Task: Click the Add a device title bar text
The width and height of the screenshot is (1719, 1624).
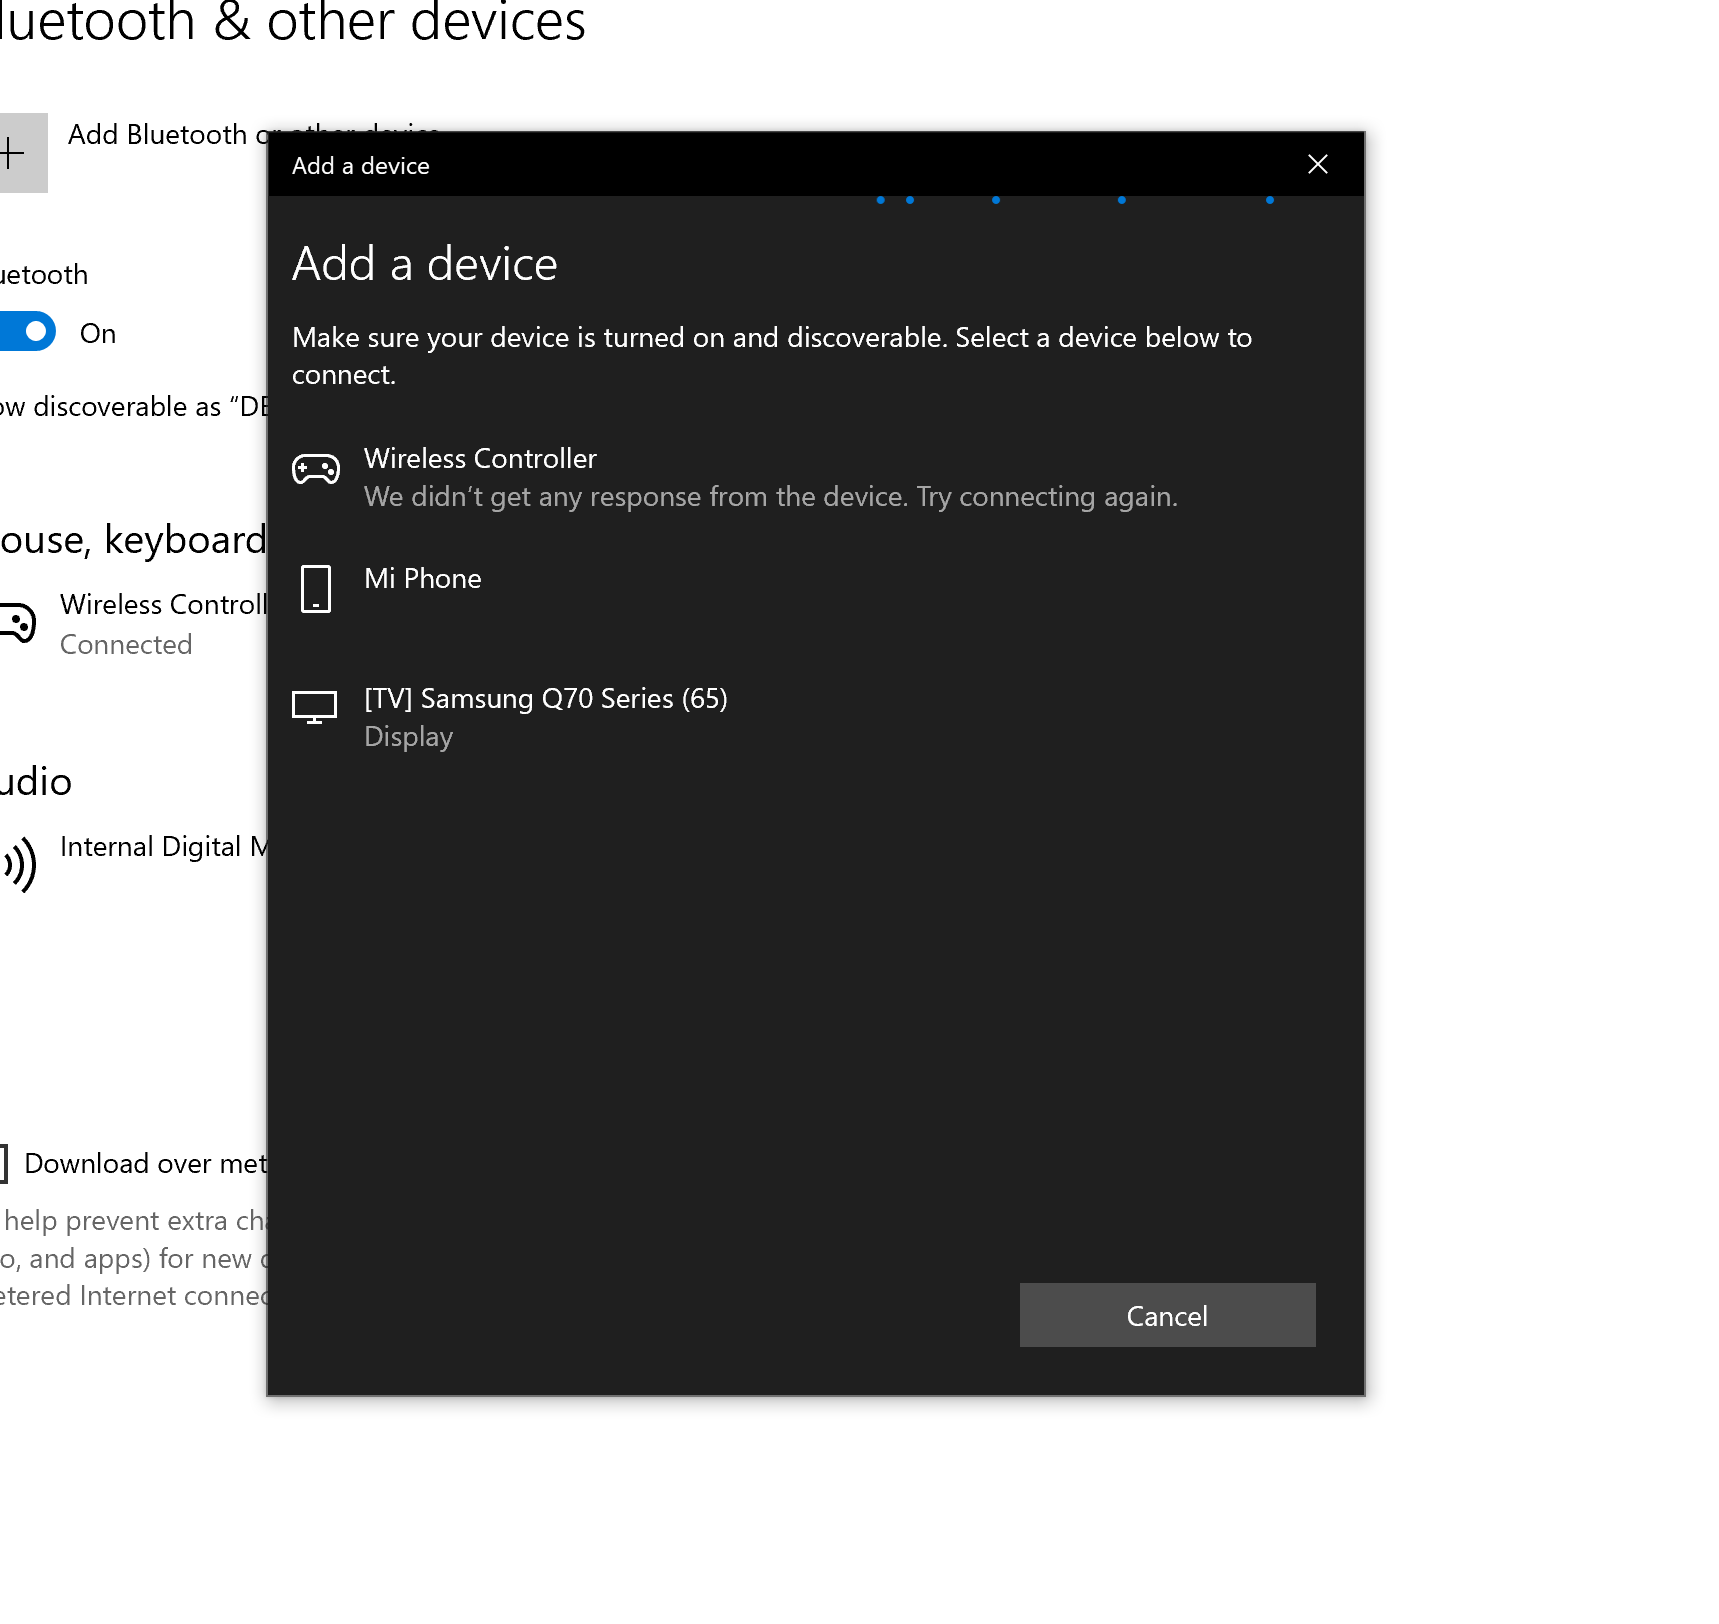Action: tap(361, 166)
